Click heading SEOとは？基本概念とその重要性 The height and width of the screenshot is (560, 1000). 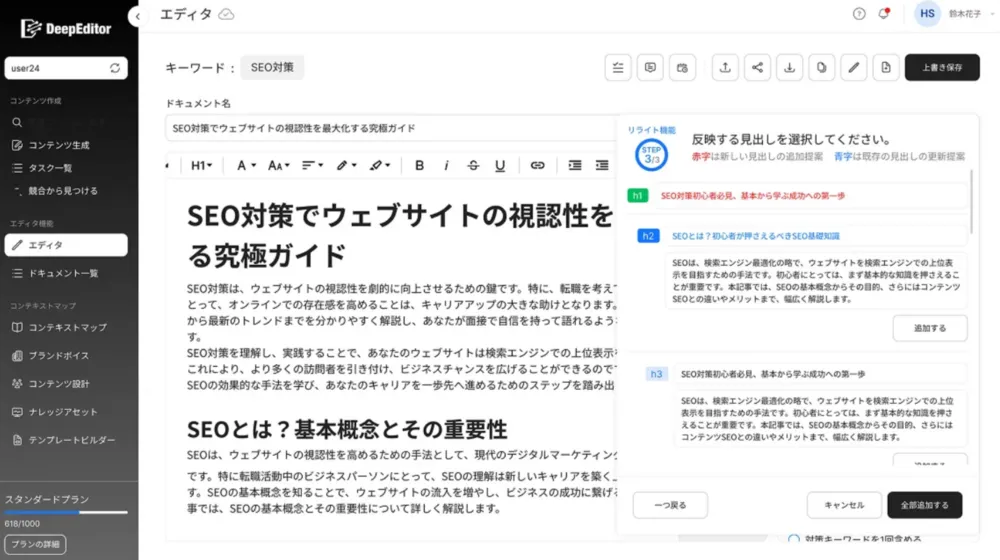(347, 430)
